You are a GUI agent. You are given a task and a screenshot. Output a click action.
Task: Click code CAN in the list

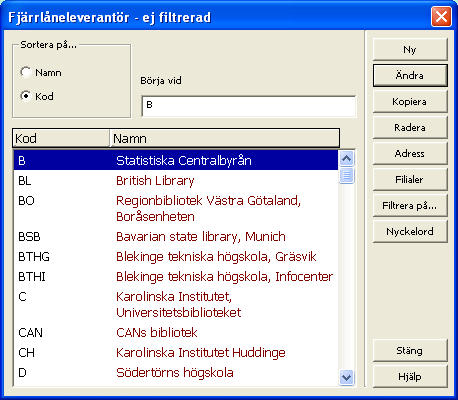[30, 333]
